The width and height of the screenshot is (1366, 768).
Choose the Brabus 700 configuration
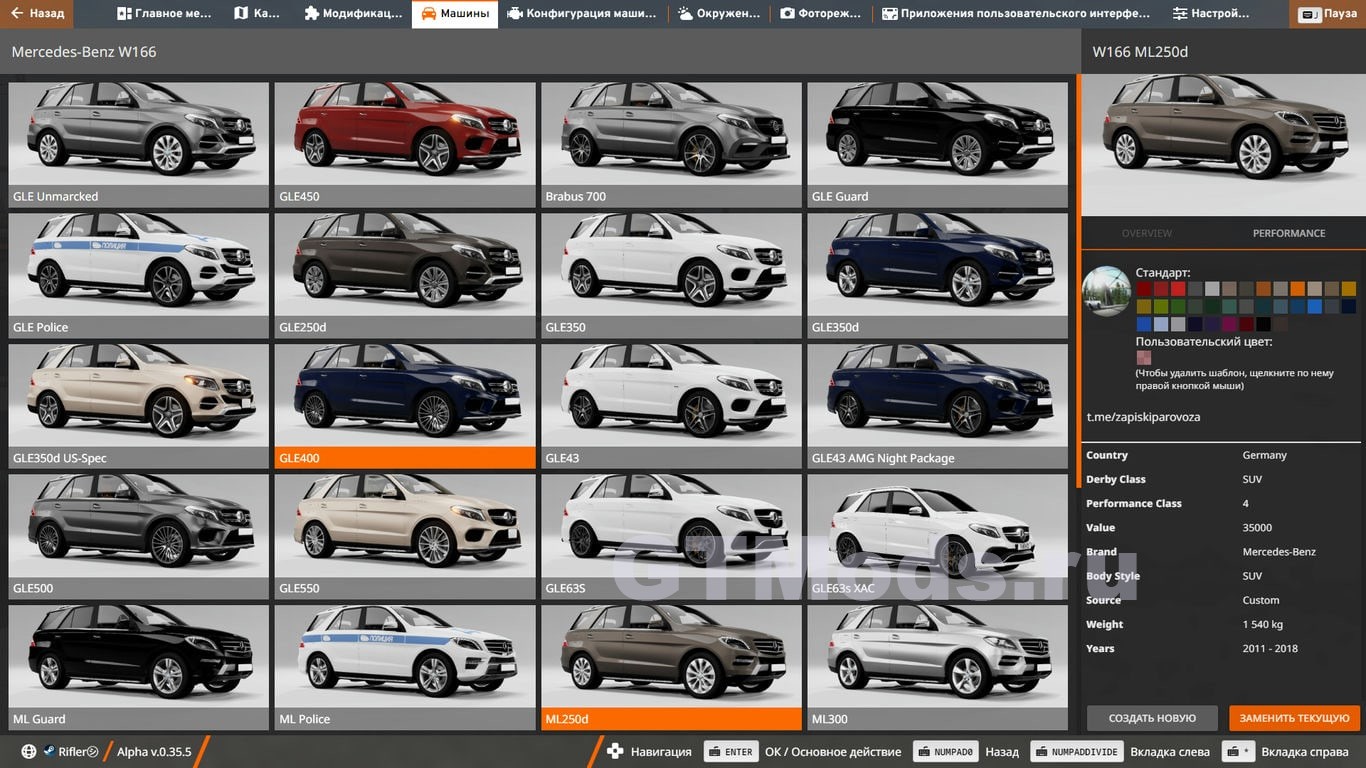671,144
